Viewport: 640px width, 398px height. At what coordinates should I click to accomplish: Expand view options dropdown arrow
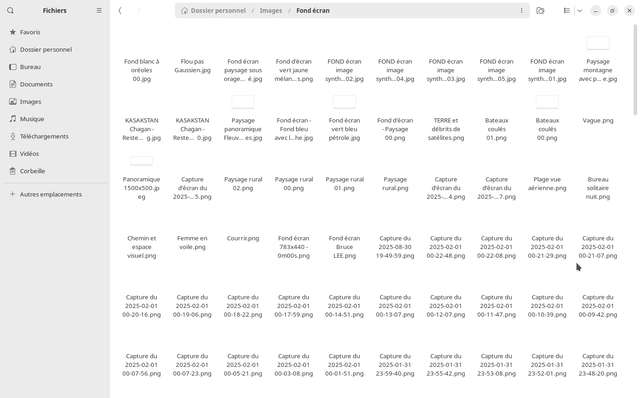[x=580, y=11]
